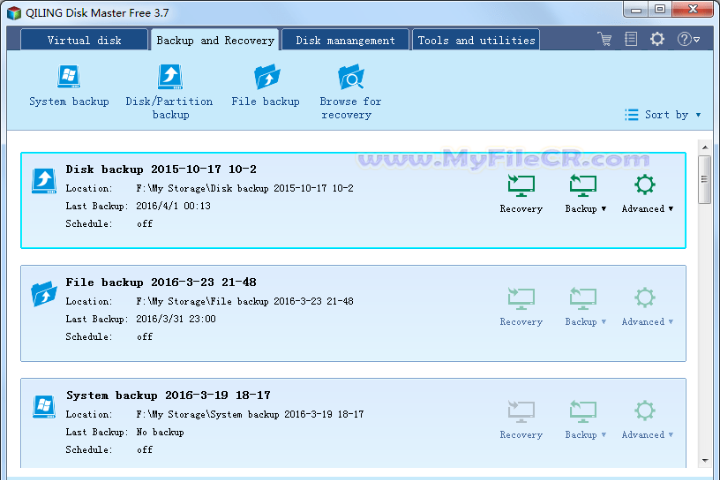Click location path 'F:\My Storage\File backup 2016-3-23 21-48'
Screen dimensions: 720x480
245,301
